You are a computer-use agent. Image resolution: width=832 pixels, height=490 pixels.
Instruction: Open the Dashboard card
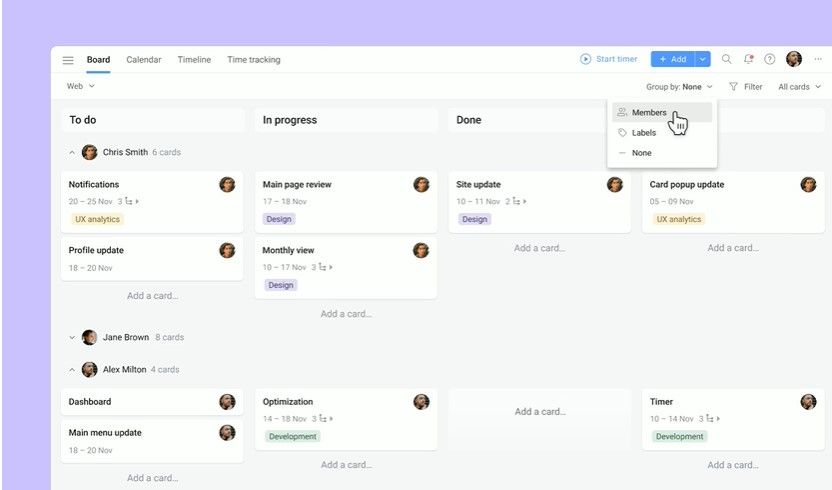coord(152,402)
